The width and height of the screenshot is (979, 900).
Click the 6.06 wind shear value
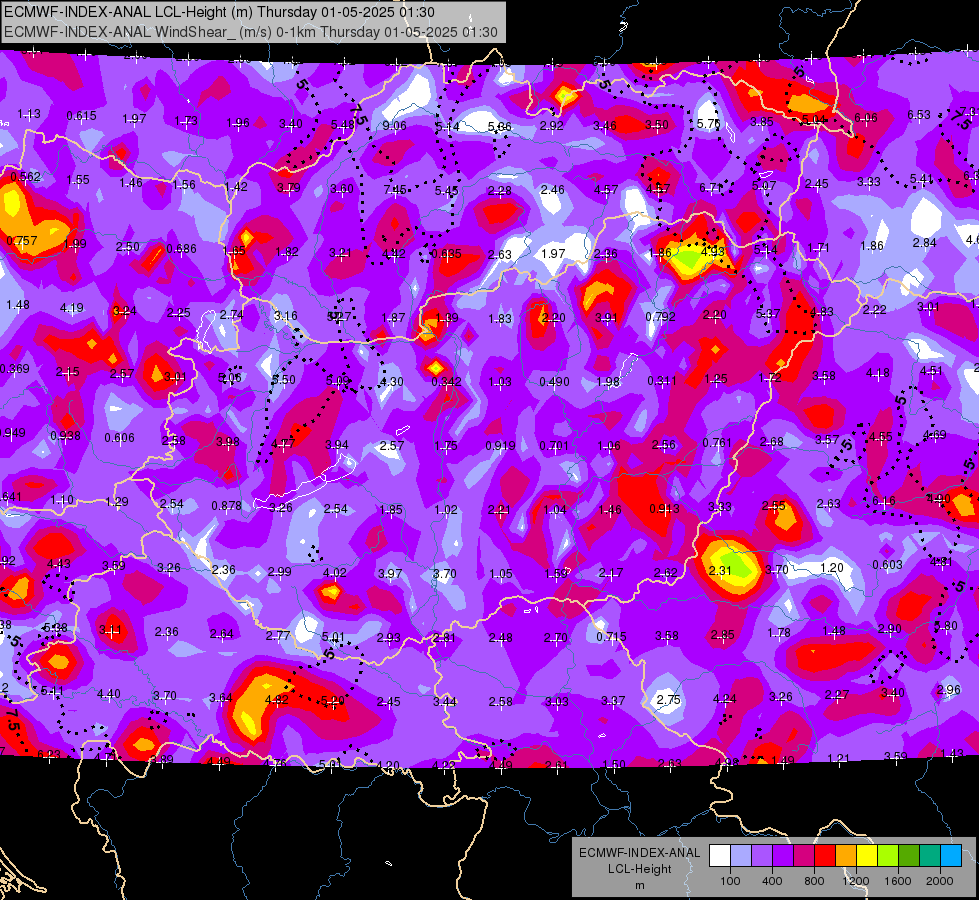coord(866,117)
